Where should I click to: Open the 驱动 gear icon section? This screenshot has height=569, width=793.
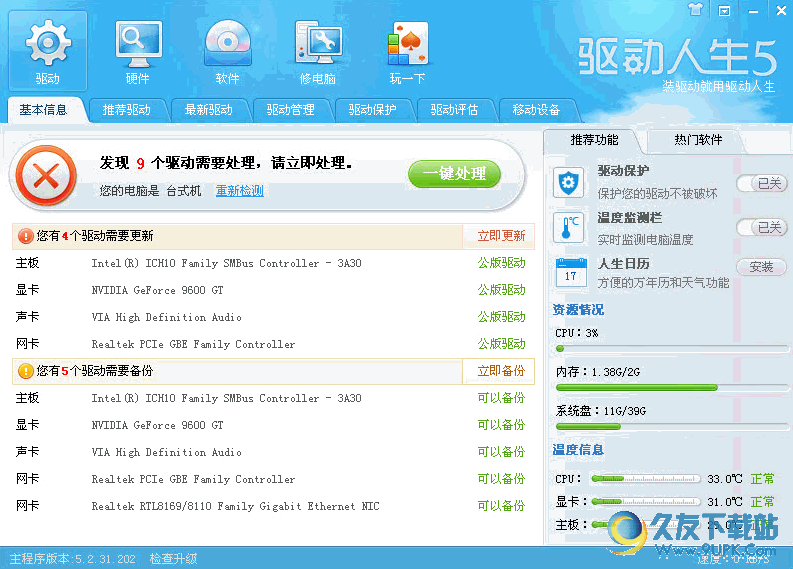pyautogui.click(x=48, y=52)
